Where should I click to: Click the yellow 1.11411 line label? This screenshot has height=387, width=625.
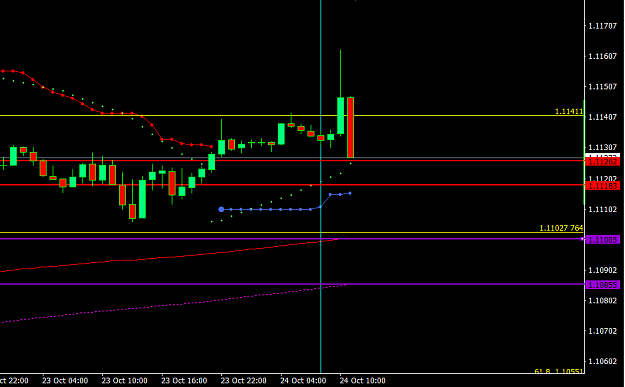[569, 112]
